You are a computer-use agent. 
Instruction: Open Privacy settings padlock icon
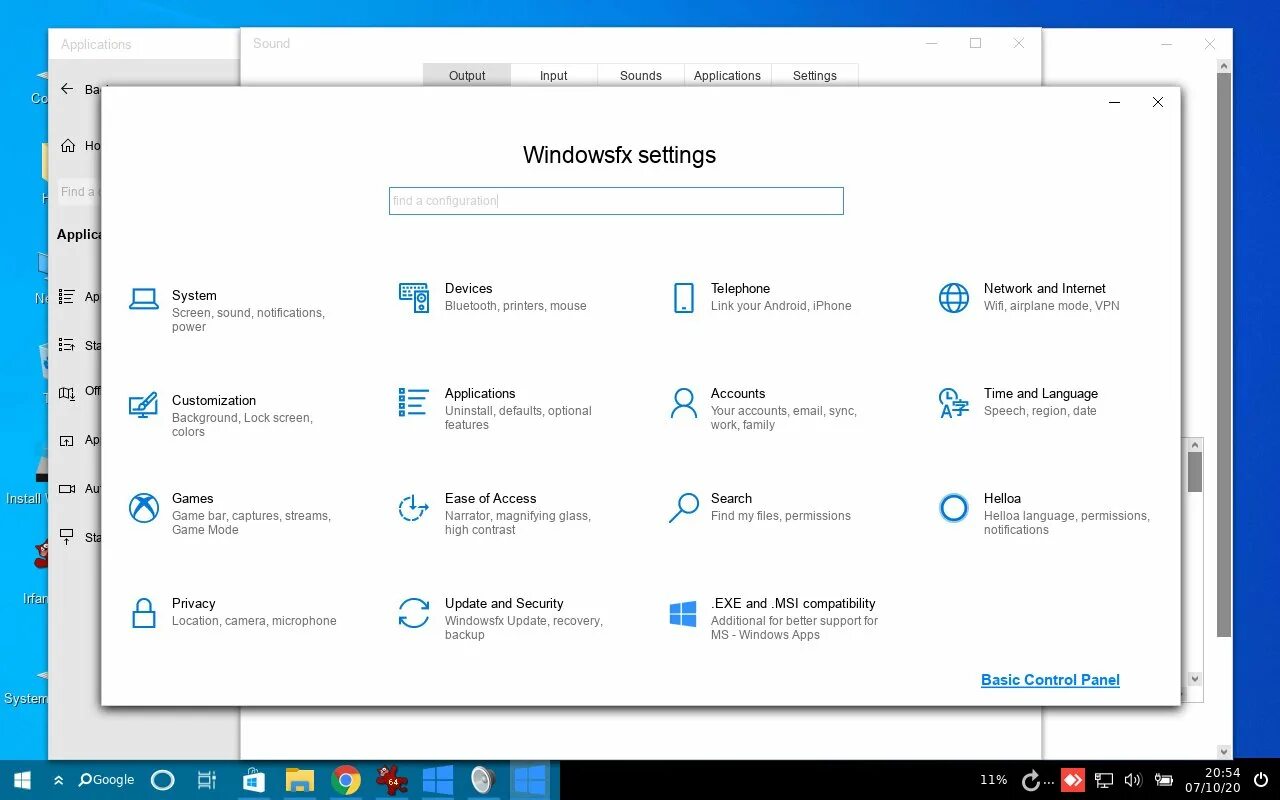[144, 613]
